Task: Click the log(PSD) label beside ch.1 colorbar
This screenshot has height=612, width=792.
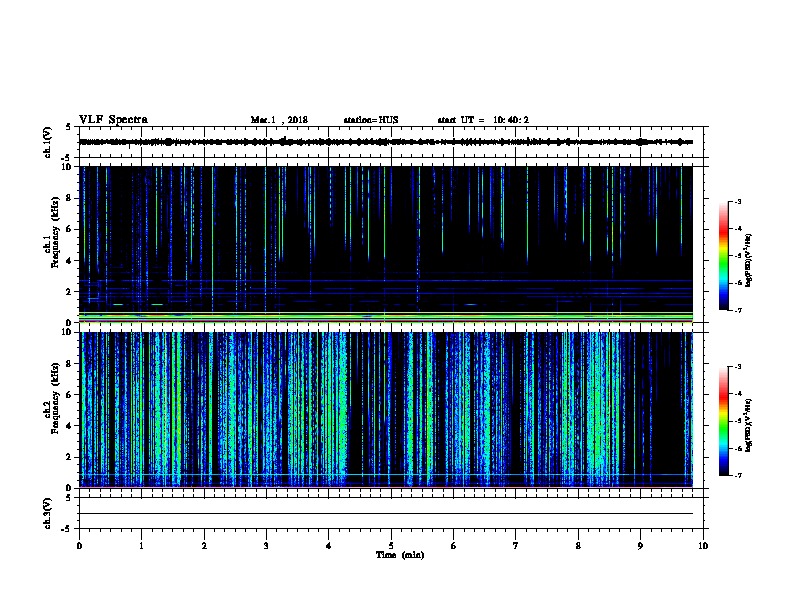Action: coord(748,260)
